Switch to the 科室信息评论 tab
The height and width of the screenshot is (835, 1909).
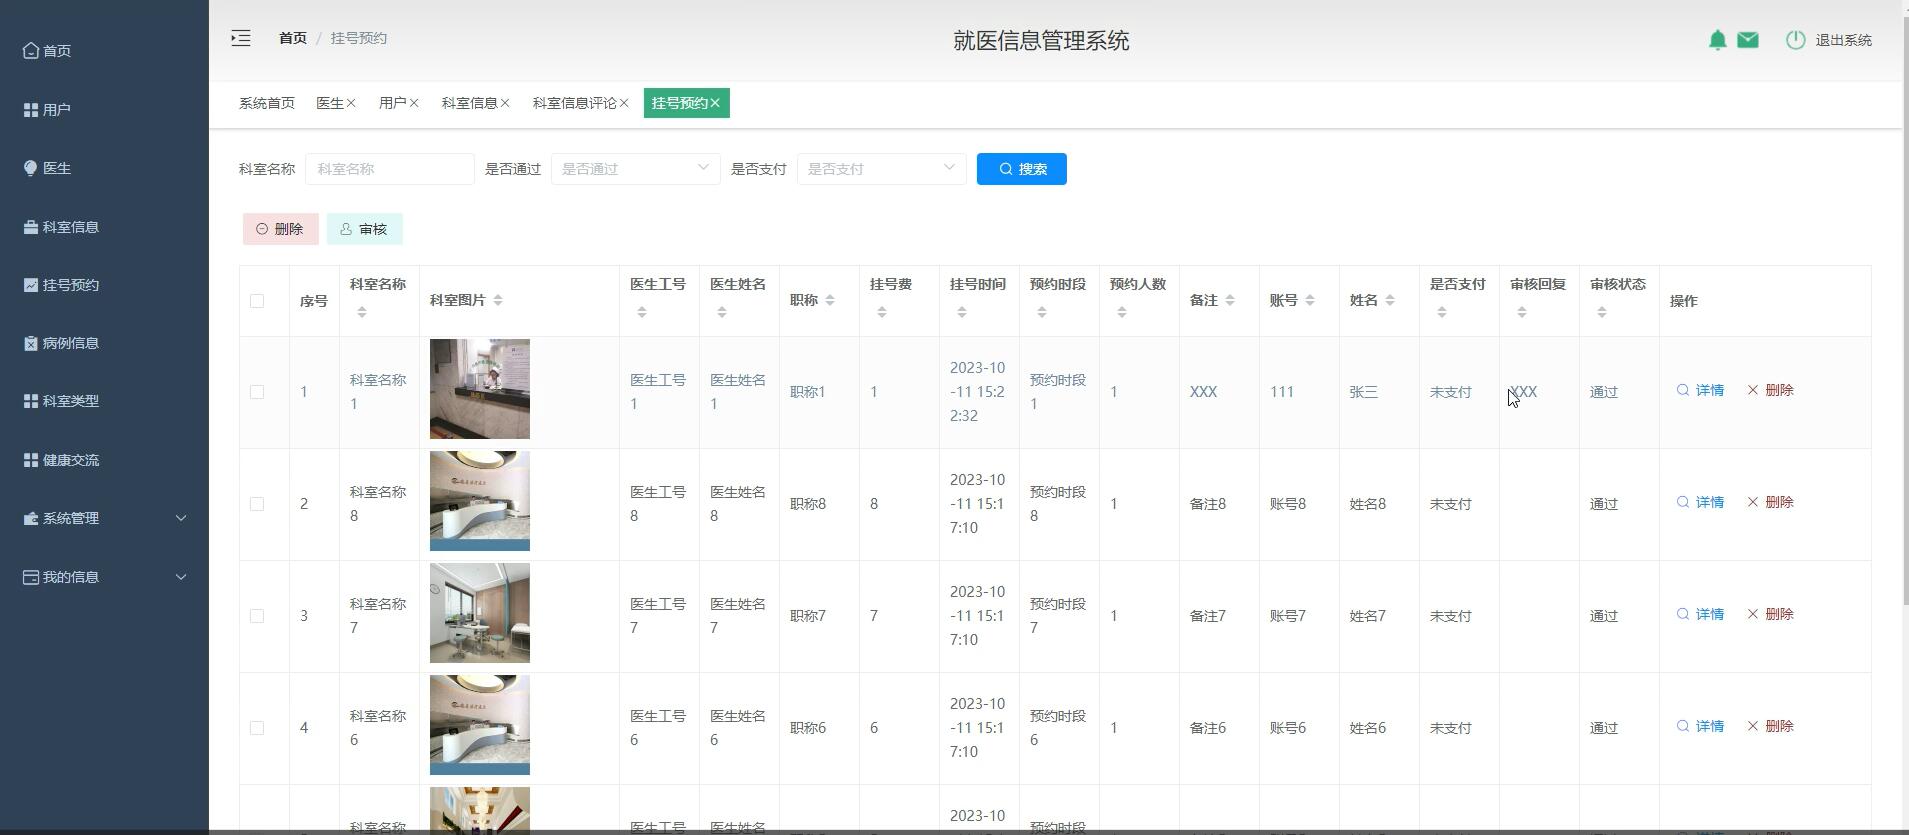pos(575,103)
